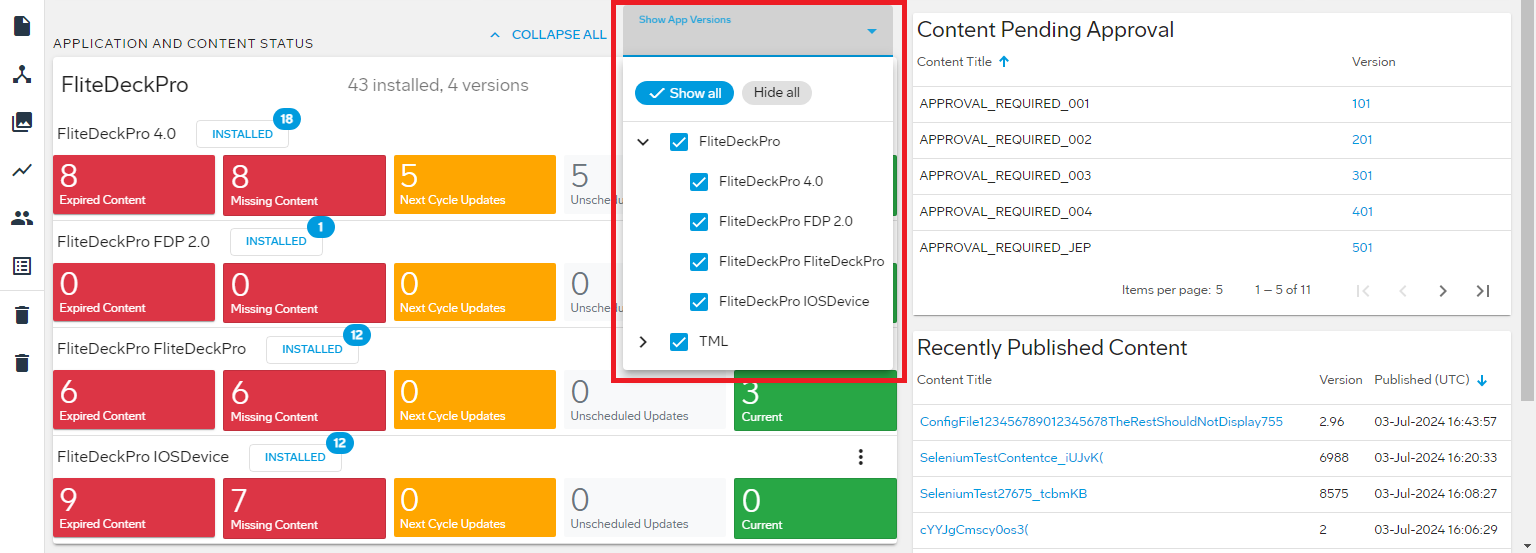Screen dimensions: 1536x553
Task: Open the users group icon in sidebar
Action: click(22, 218)
